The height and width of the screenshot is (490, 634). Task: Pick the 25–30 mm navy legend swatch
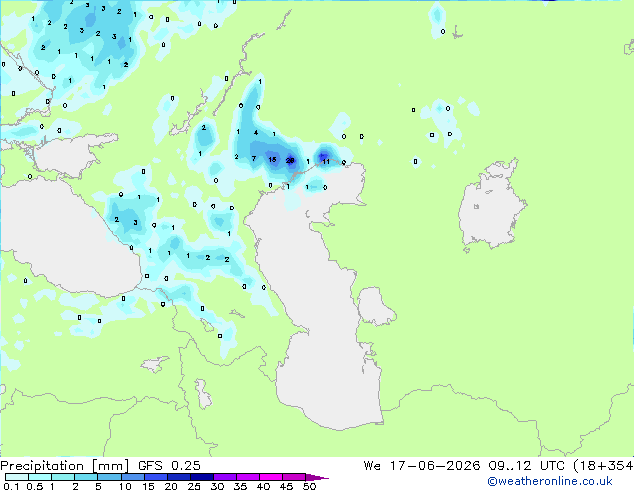pos(201,477)
